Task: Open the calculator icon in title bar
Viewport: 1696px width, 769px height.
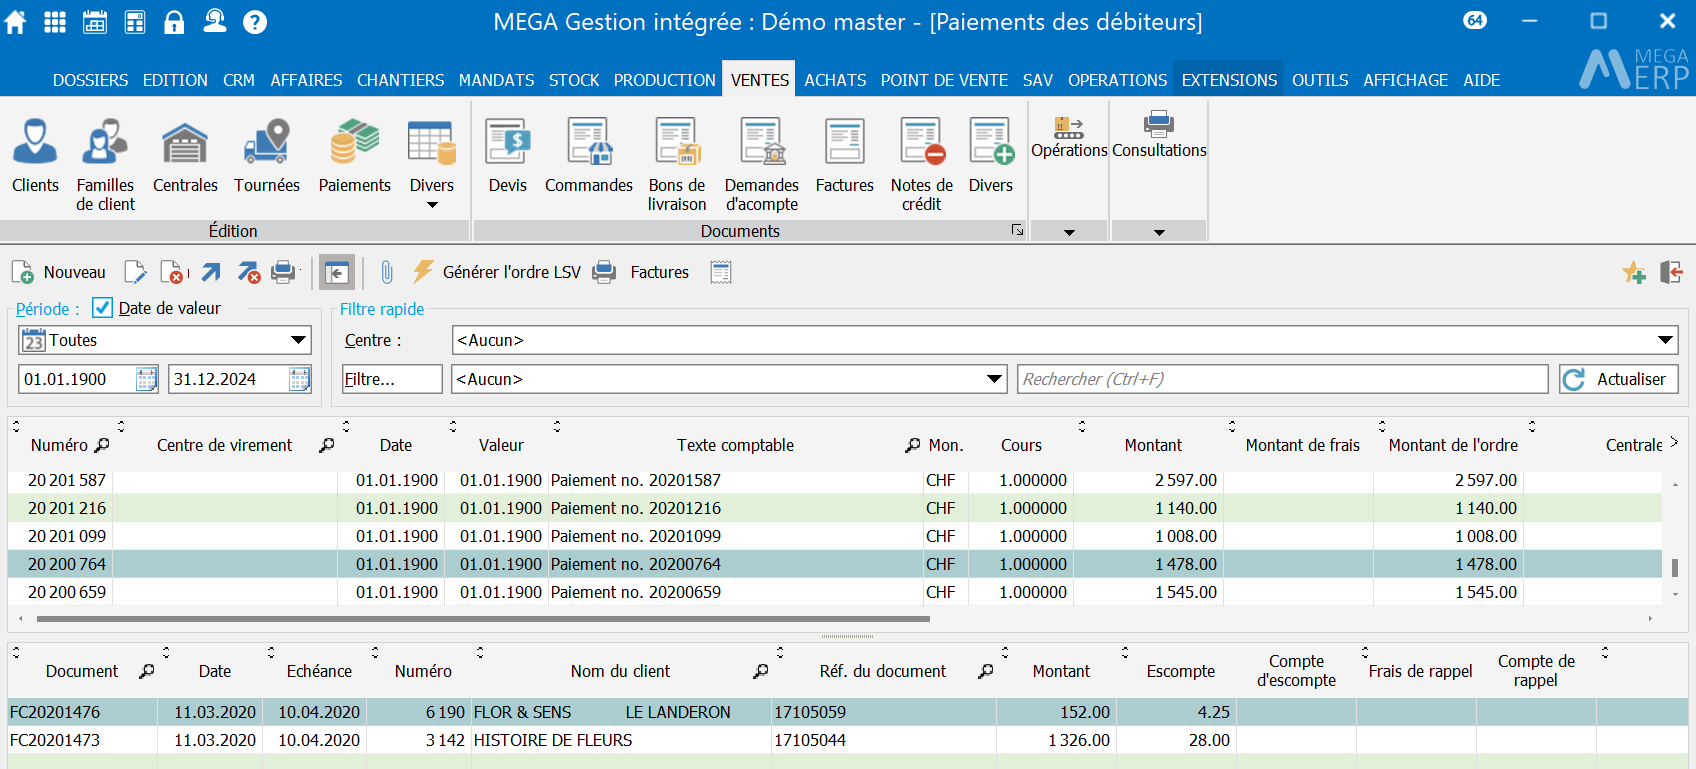Action: [135, 21]
